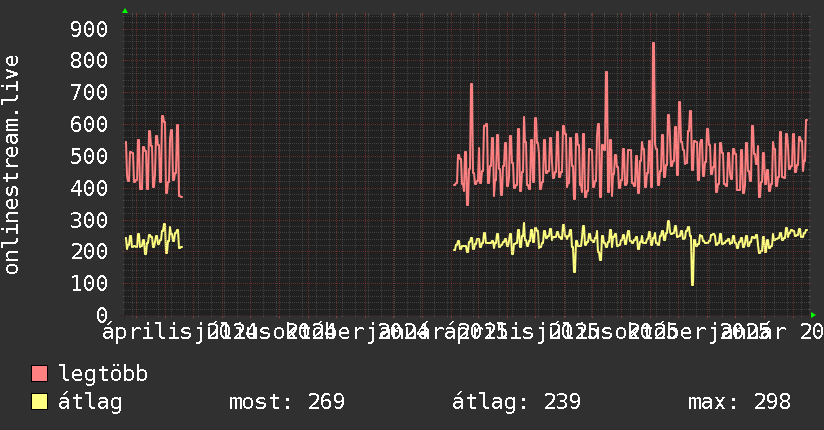Click the vertical 'onlinestream.live' axis title
The width and height of the screenshot is (824, 430).
click(x=11, y=165)
